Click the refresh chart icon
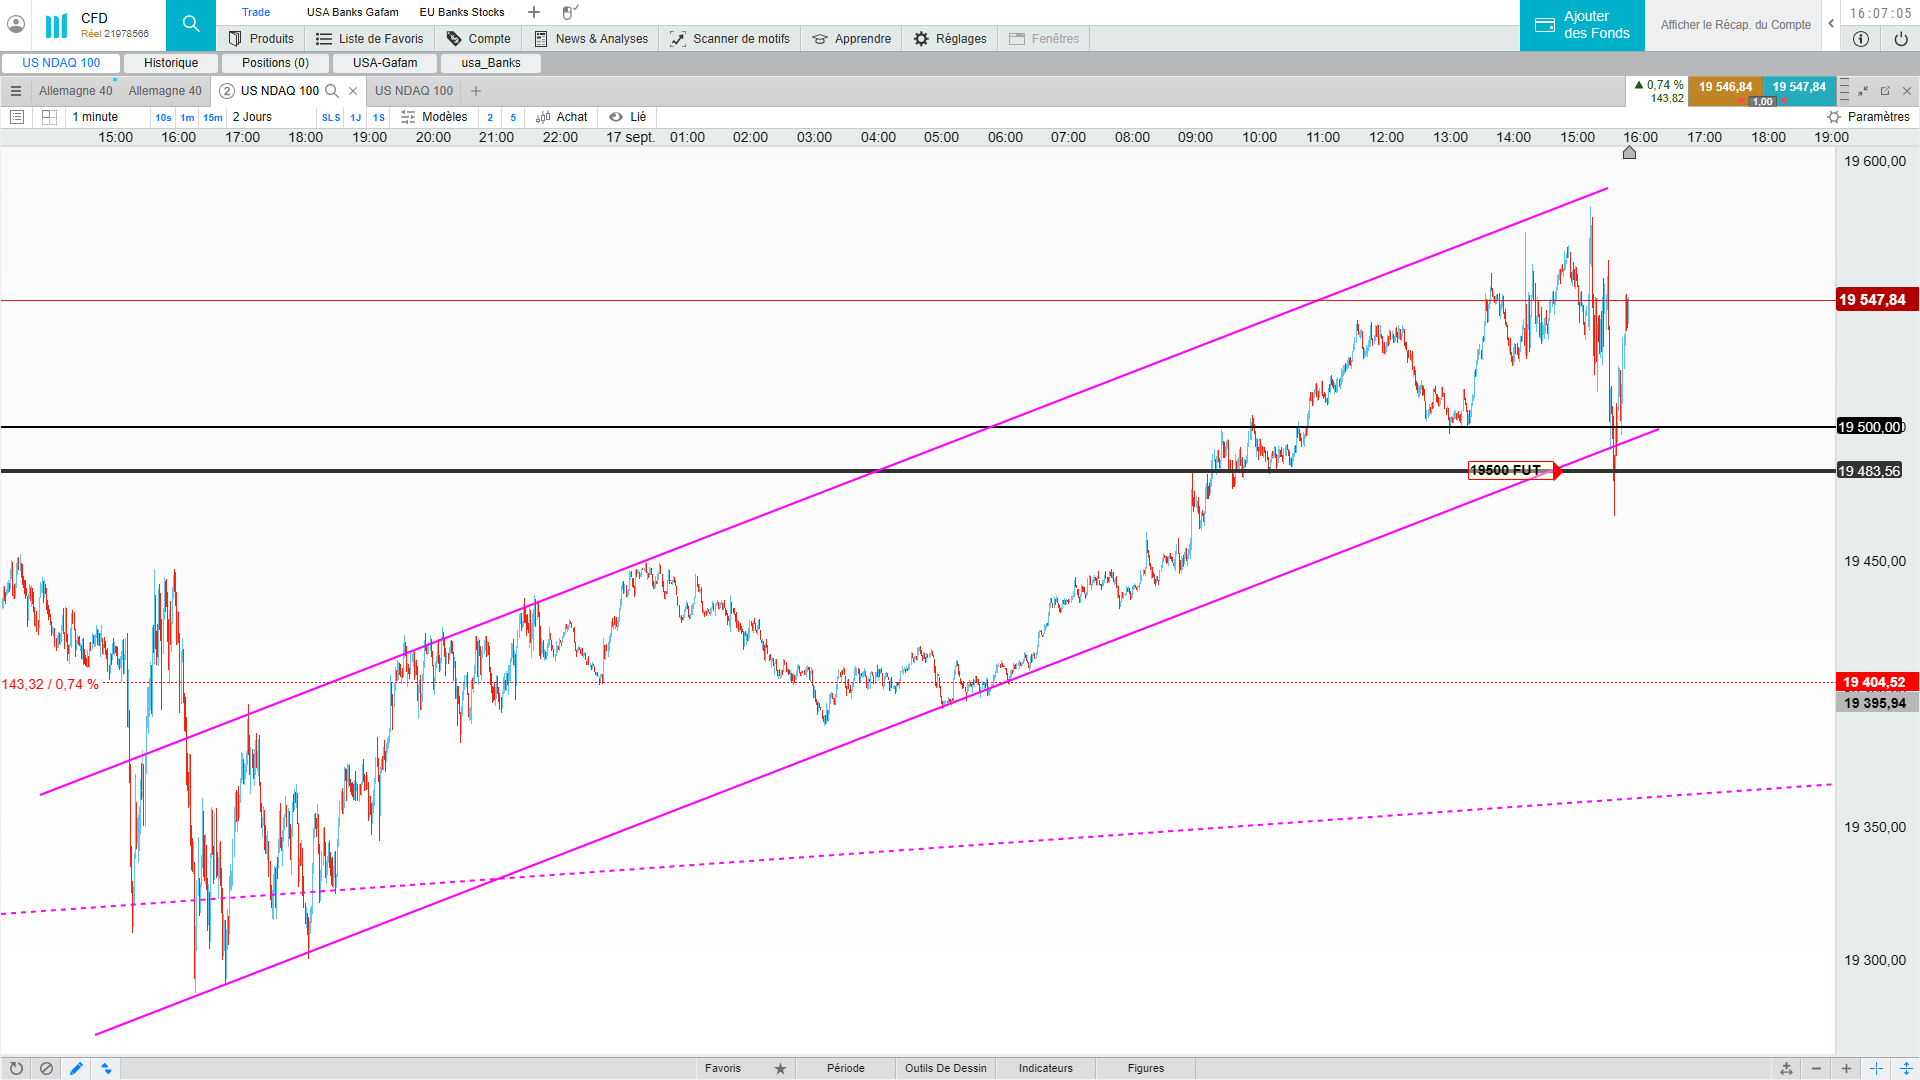Screen dimensions: 1920x1080 [x=16, y=1068]
